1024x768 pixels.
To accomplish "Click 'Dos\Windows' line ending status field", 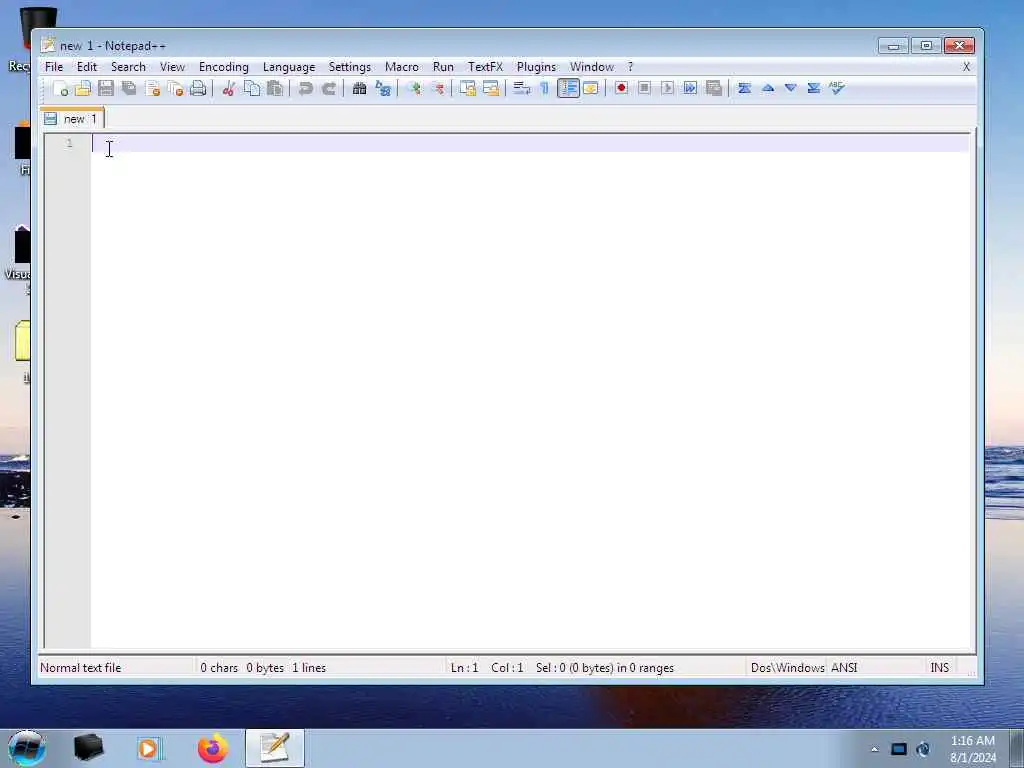I will [788, 667].
